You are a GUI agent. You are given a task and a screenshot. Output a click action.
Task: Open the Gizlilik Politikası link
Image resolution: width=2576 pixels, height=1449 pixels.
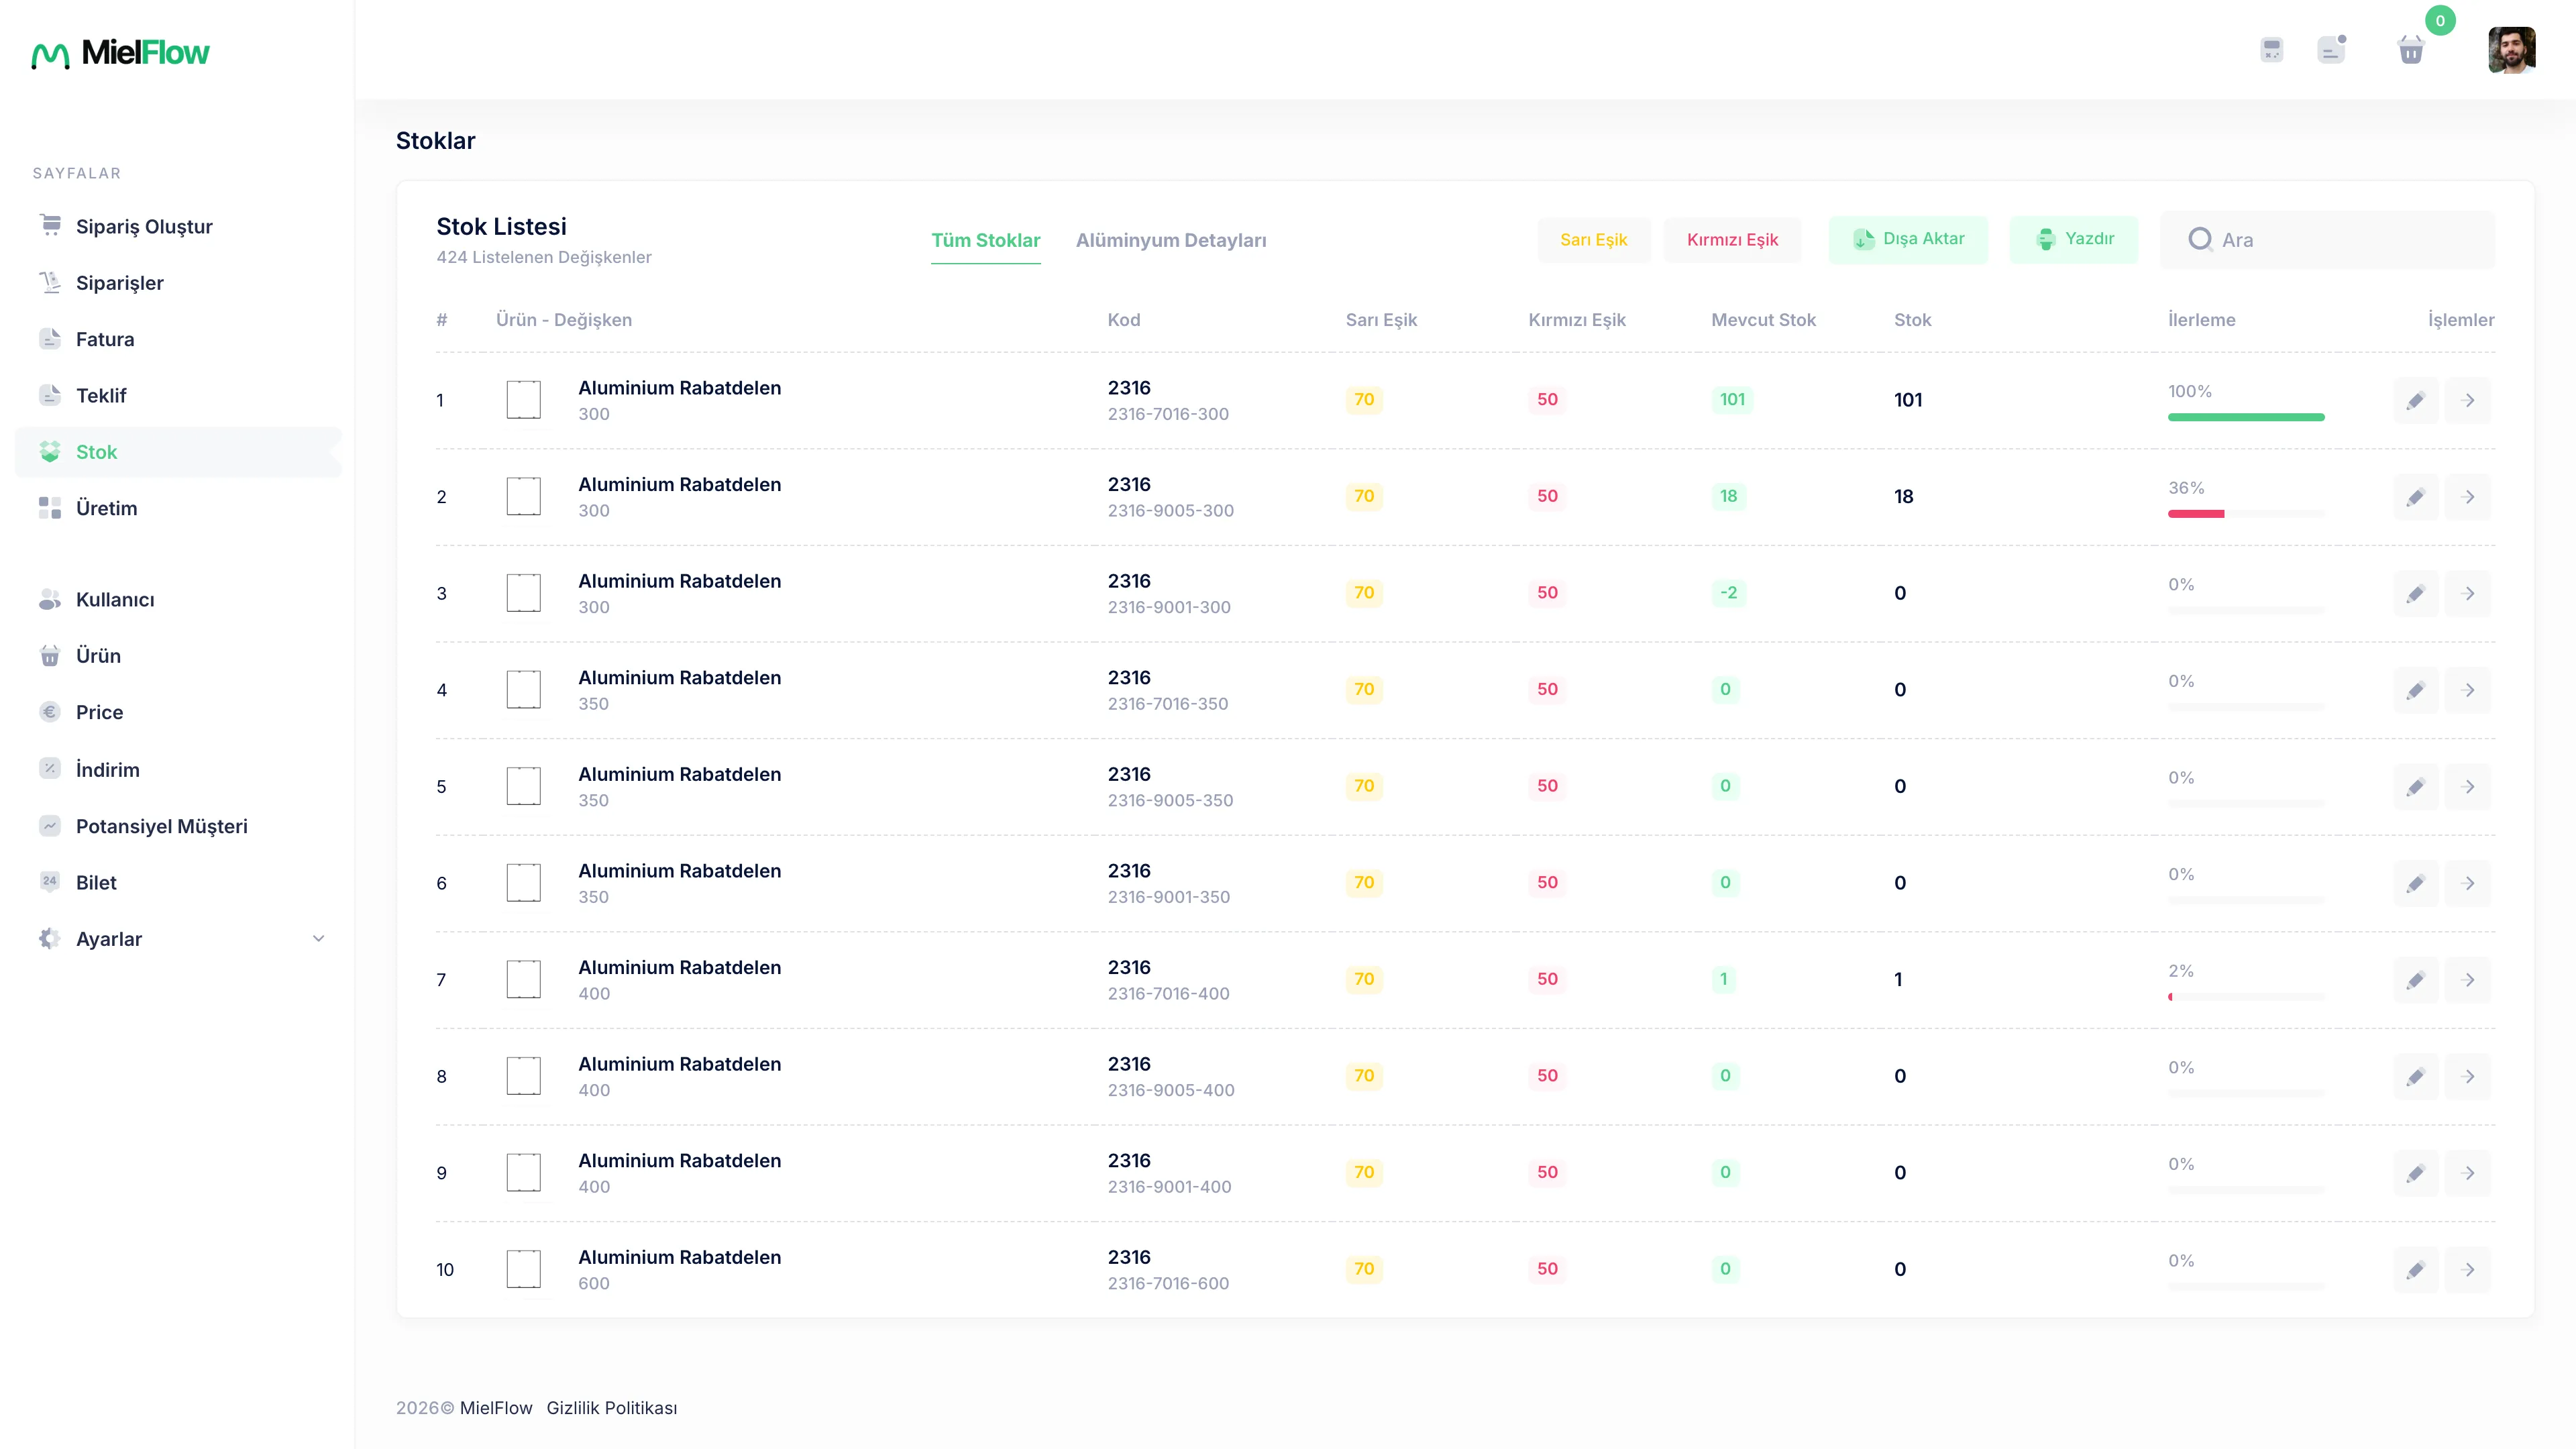pos(611,1408)
